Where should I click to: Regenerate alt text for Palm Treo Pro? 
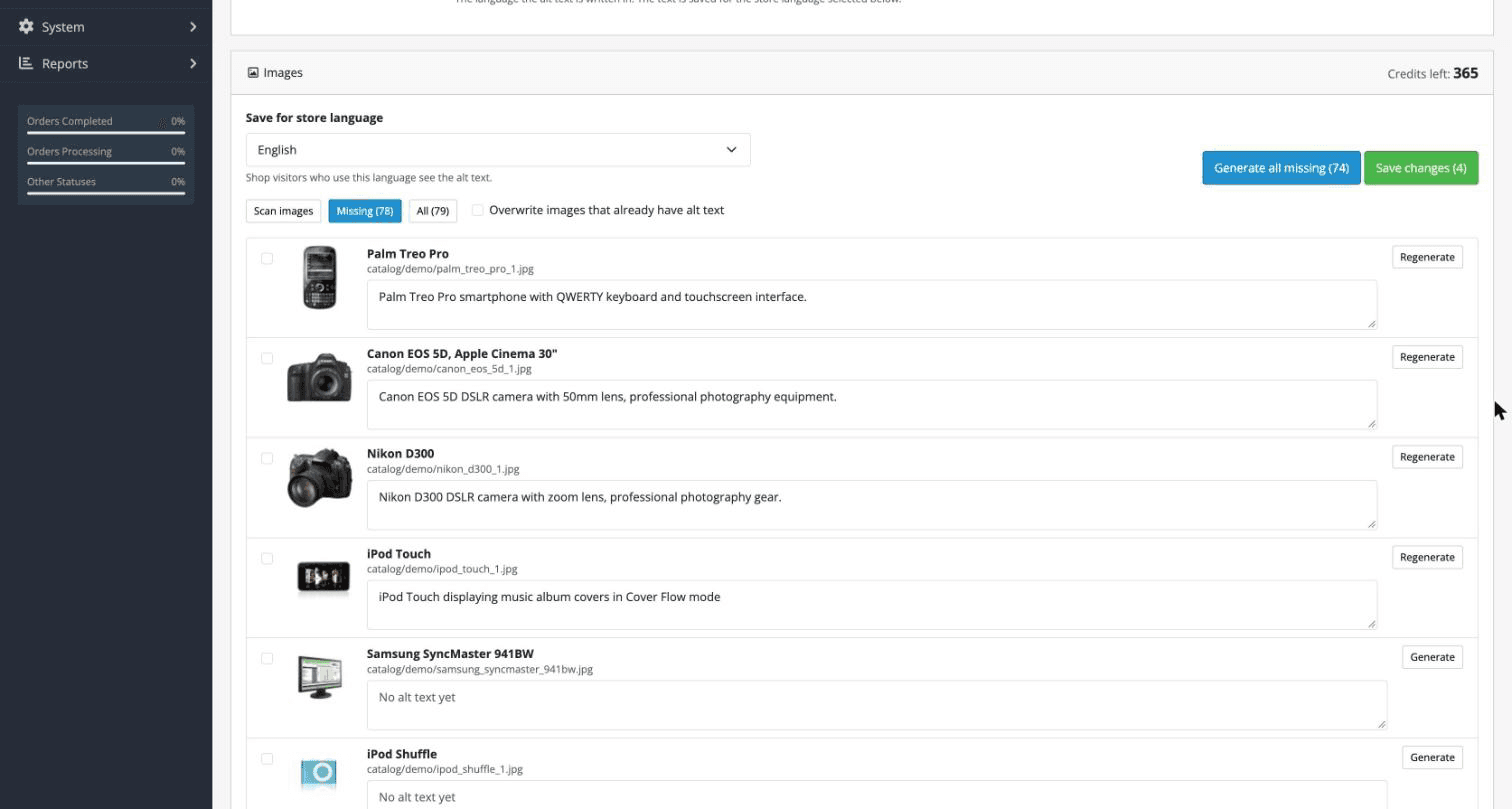(1427, 257)
